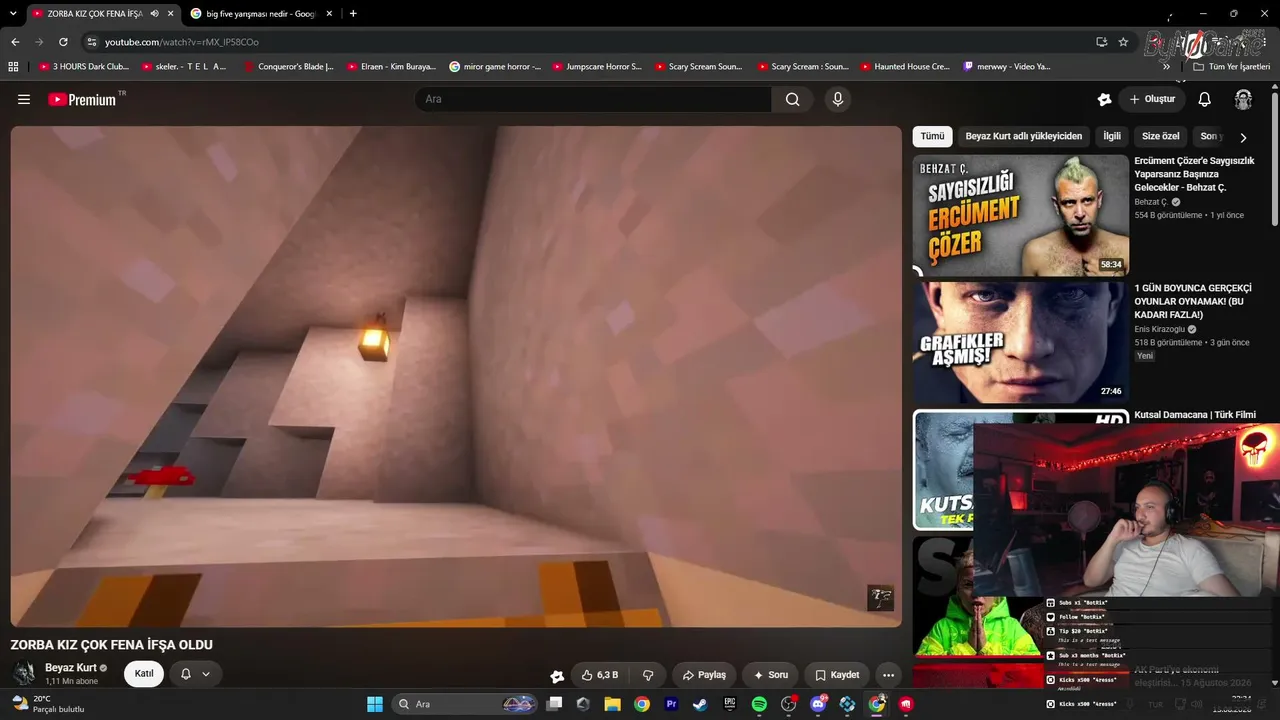Open the weather widget showing 20°C
The height and width of the screenshot is (720, 1280).
48,704
